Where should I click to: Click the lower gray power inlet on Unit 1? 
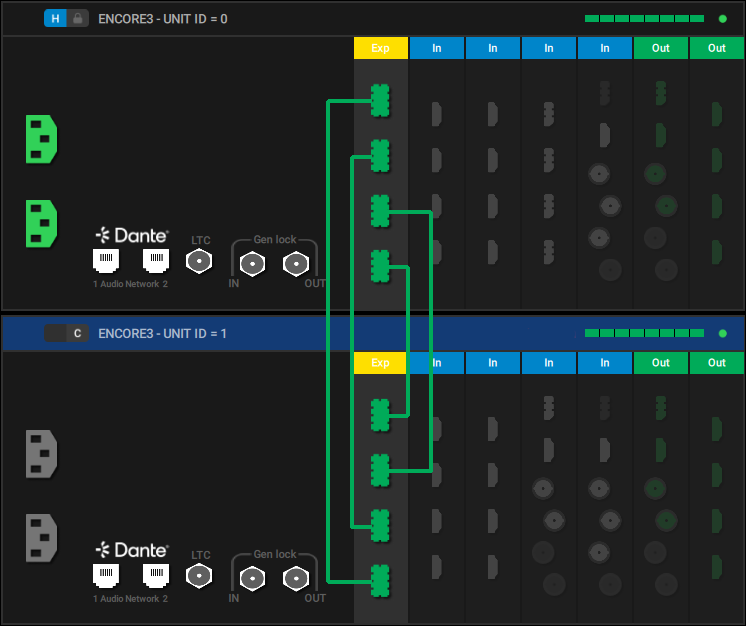tap(41, 538)
